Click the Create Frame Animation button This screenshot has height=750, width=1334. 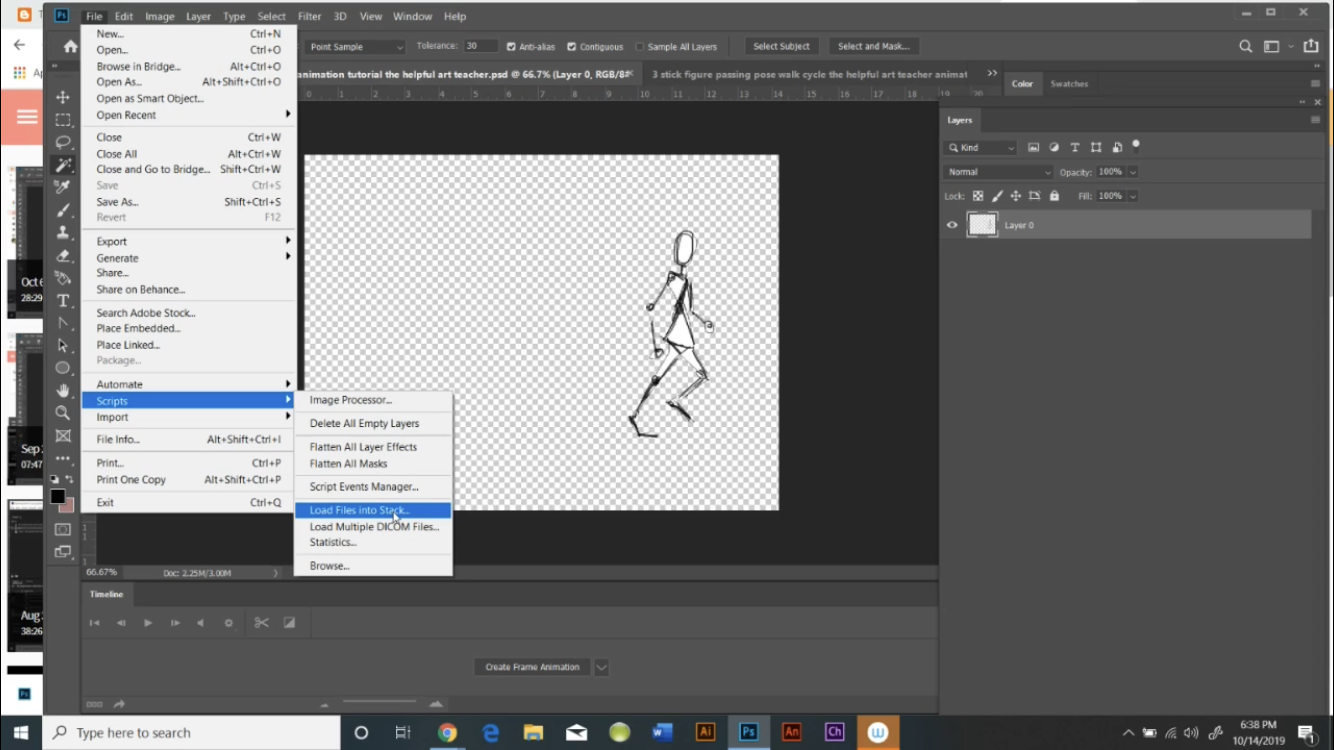point(531,666)
